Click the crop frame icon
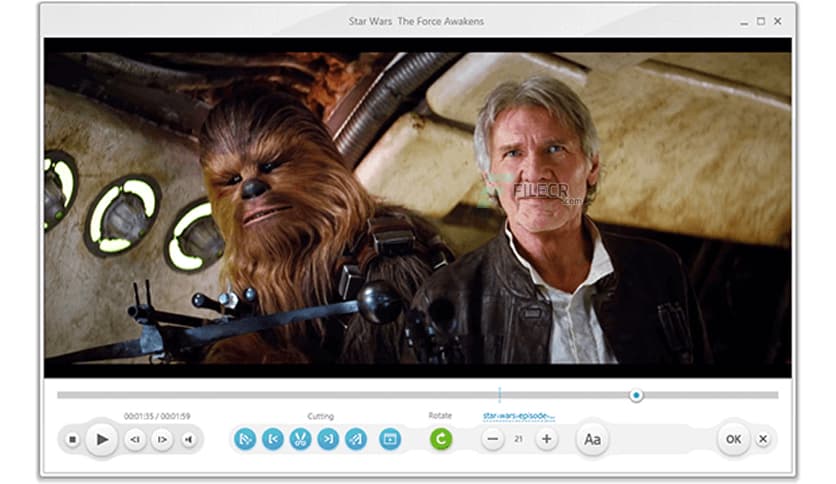This screenshot has height=484, width=836. (x=390, y=439)
